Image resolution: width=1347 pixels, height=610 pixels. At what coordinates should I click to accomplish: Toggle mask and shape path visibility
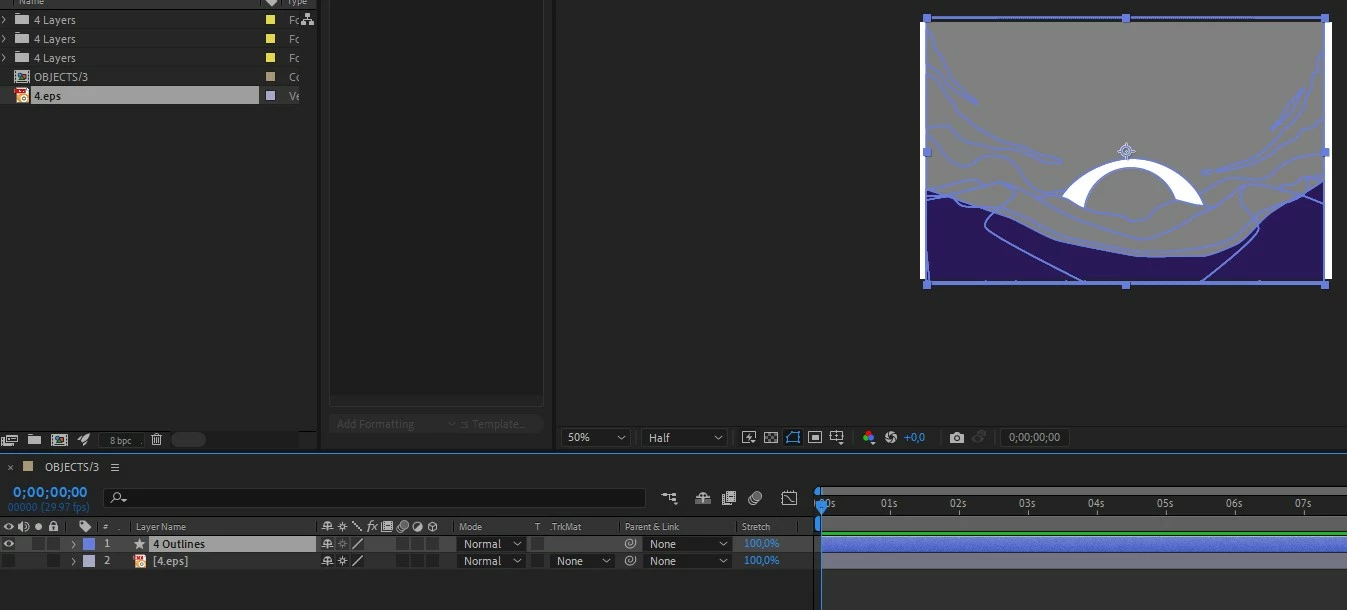(793, 437)
